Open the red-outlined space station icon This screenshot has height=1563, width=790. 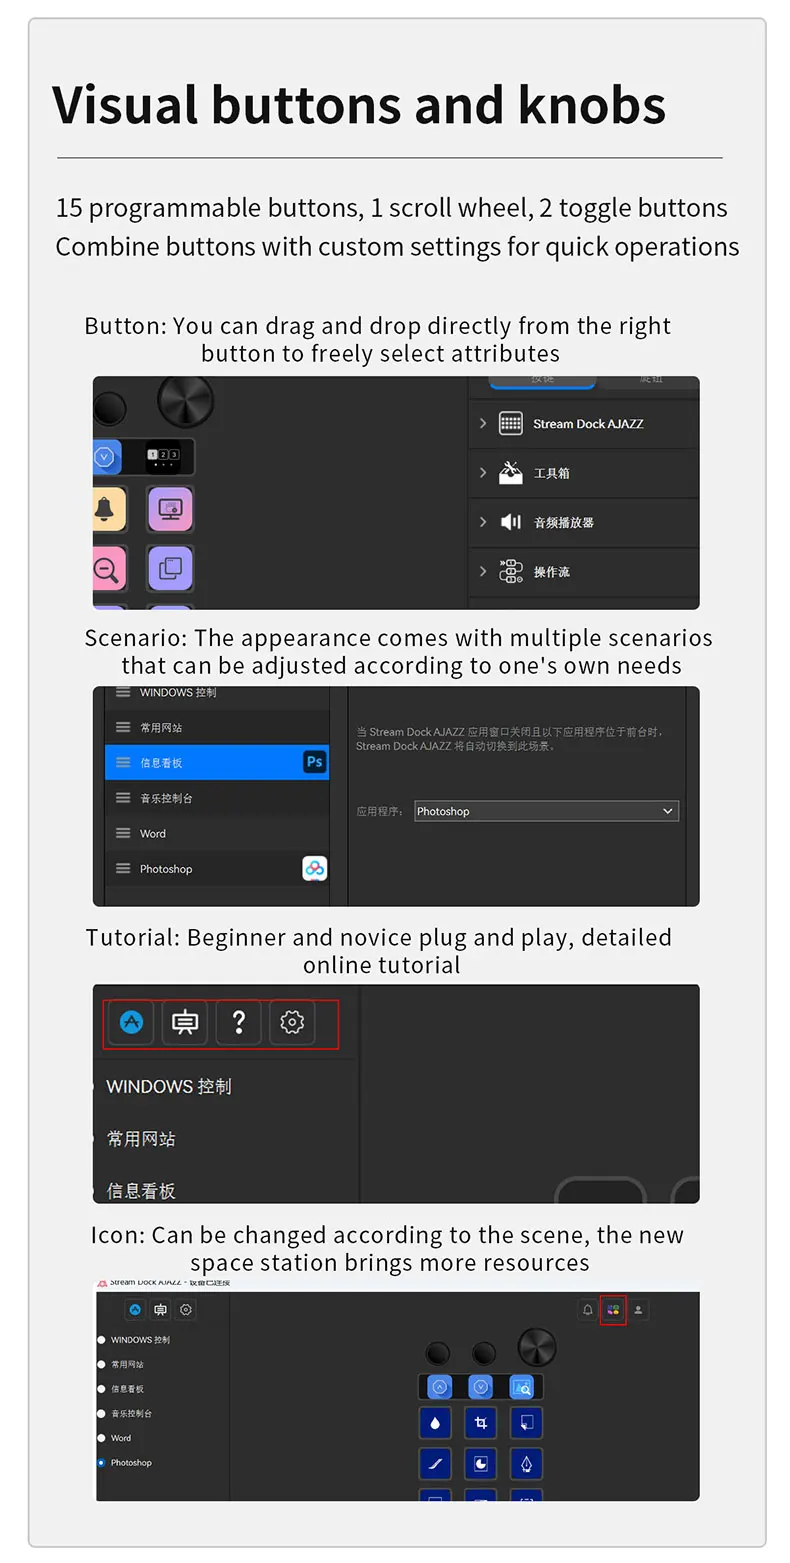613,1310
